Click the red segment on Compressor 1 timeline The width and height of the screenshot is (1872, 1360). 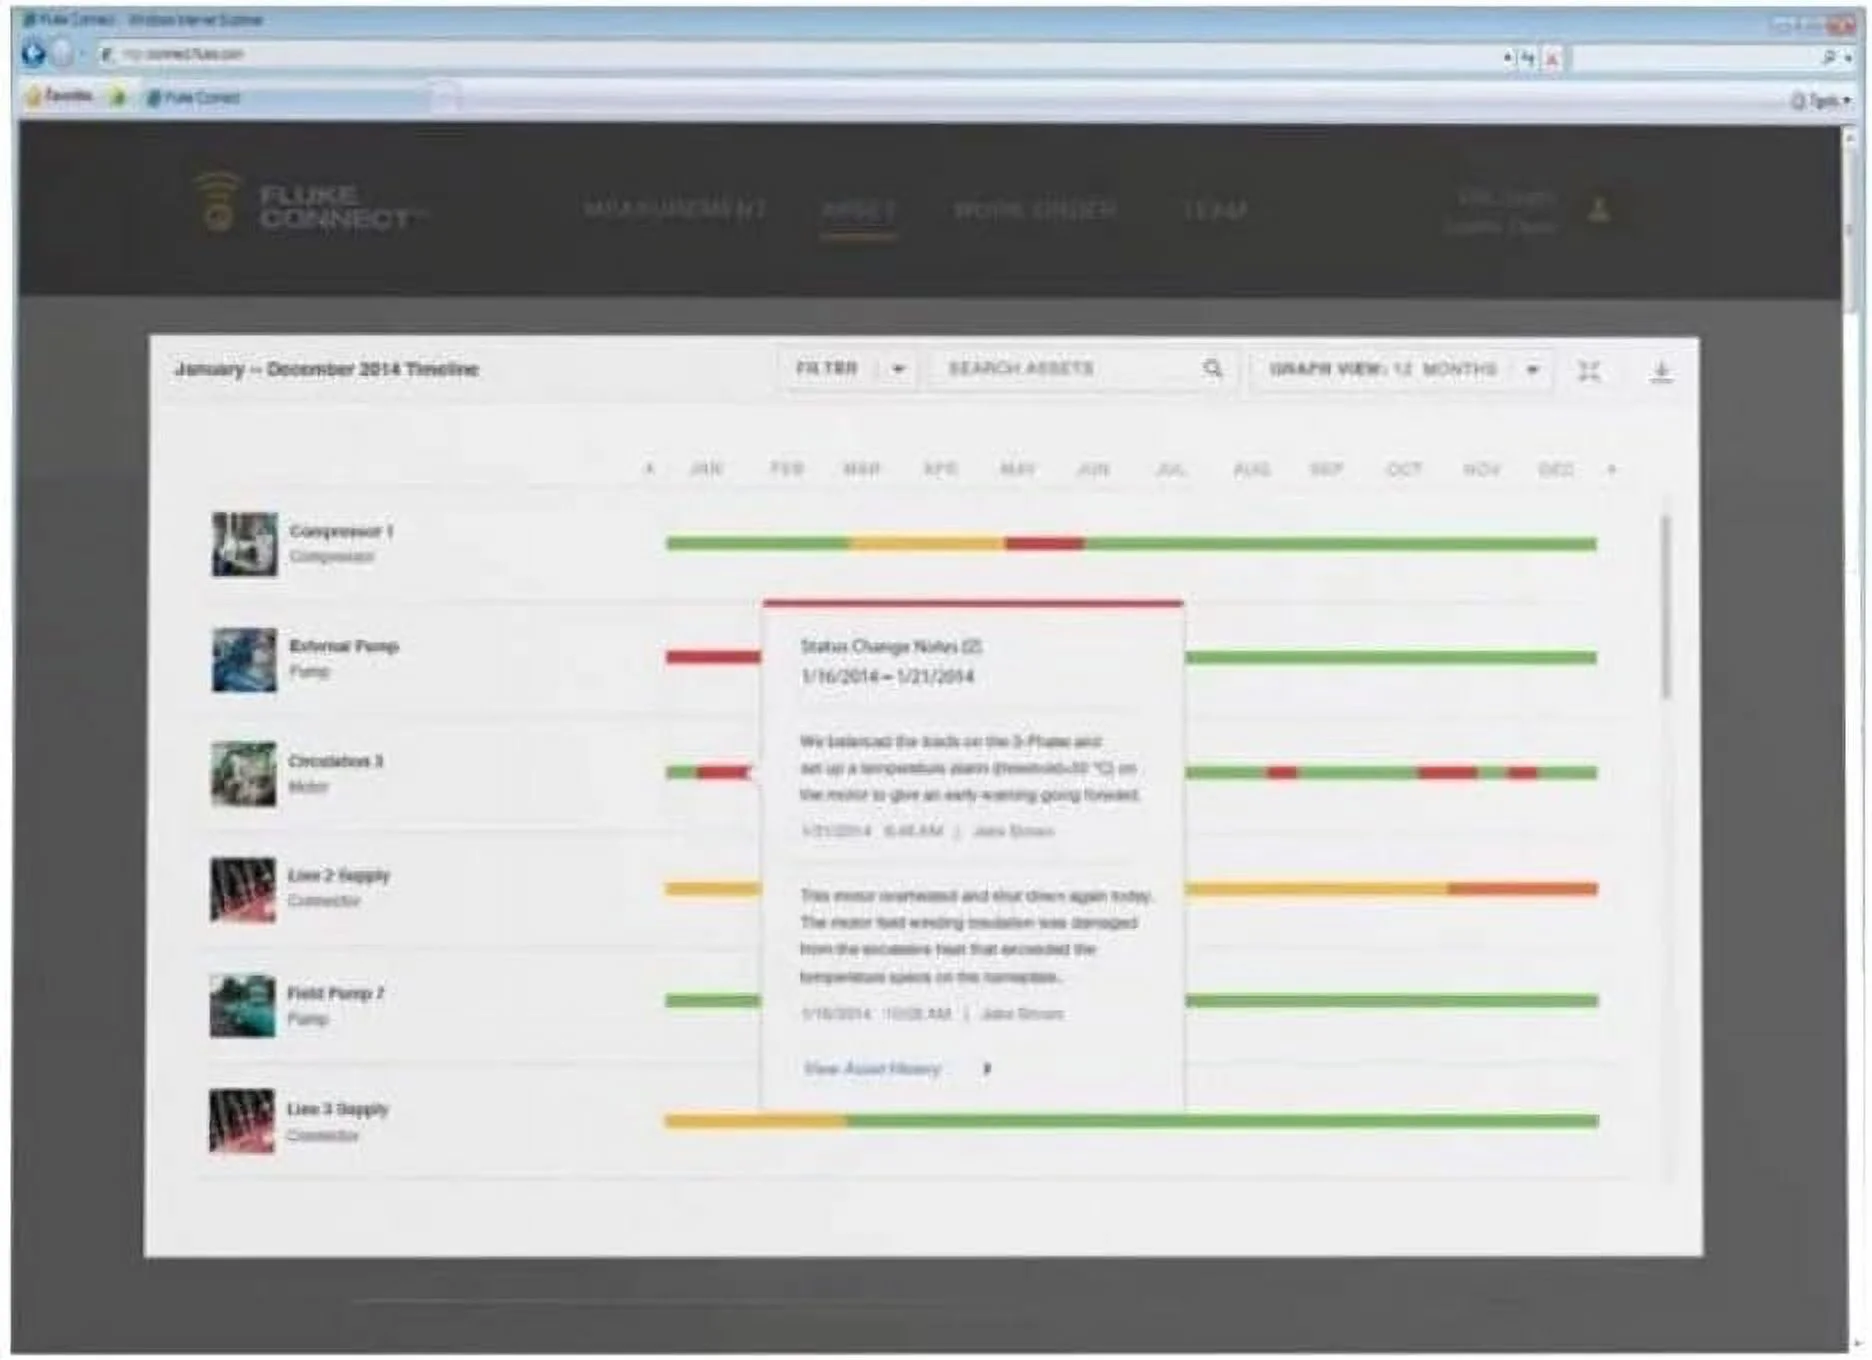[1044, 544]
